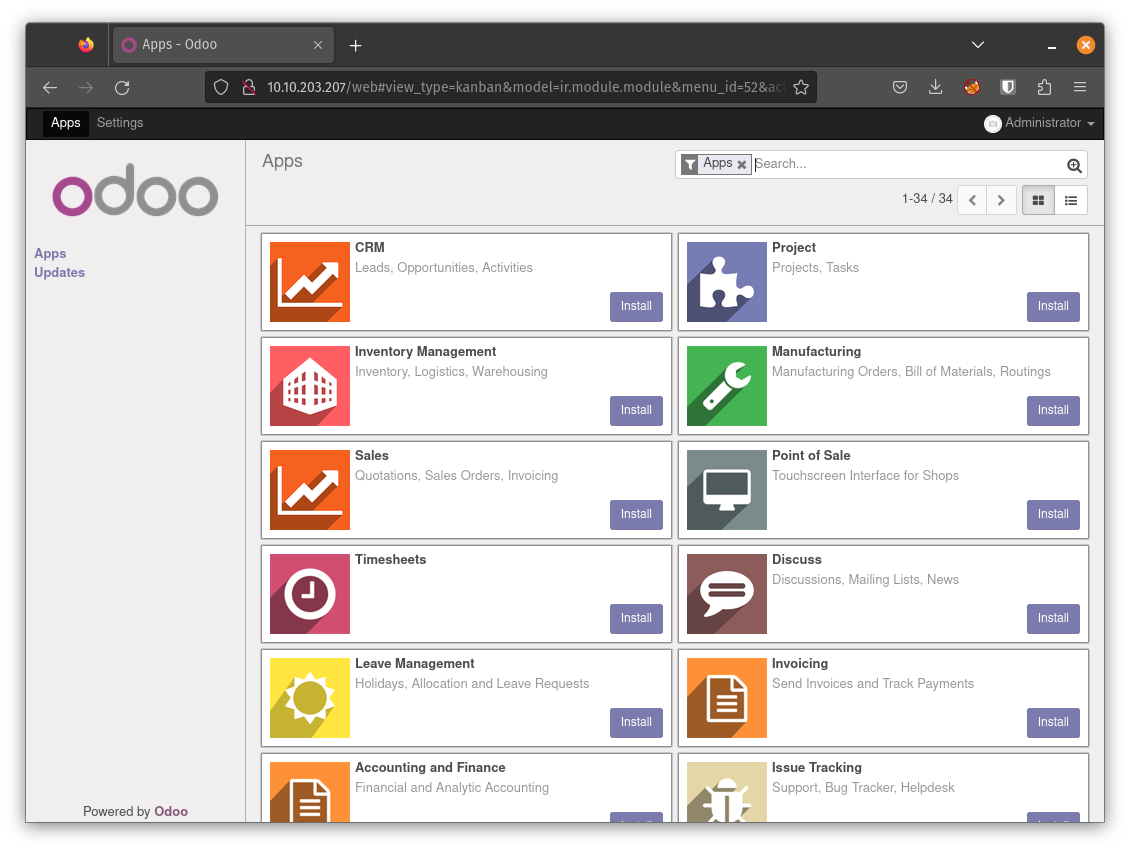Select Updates in the left sidebar

pyautogui.click(x=59, y=272)
